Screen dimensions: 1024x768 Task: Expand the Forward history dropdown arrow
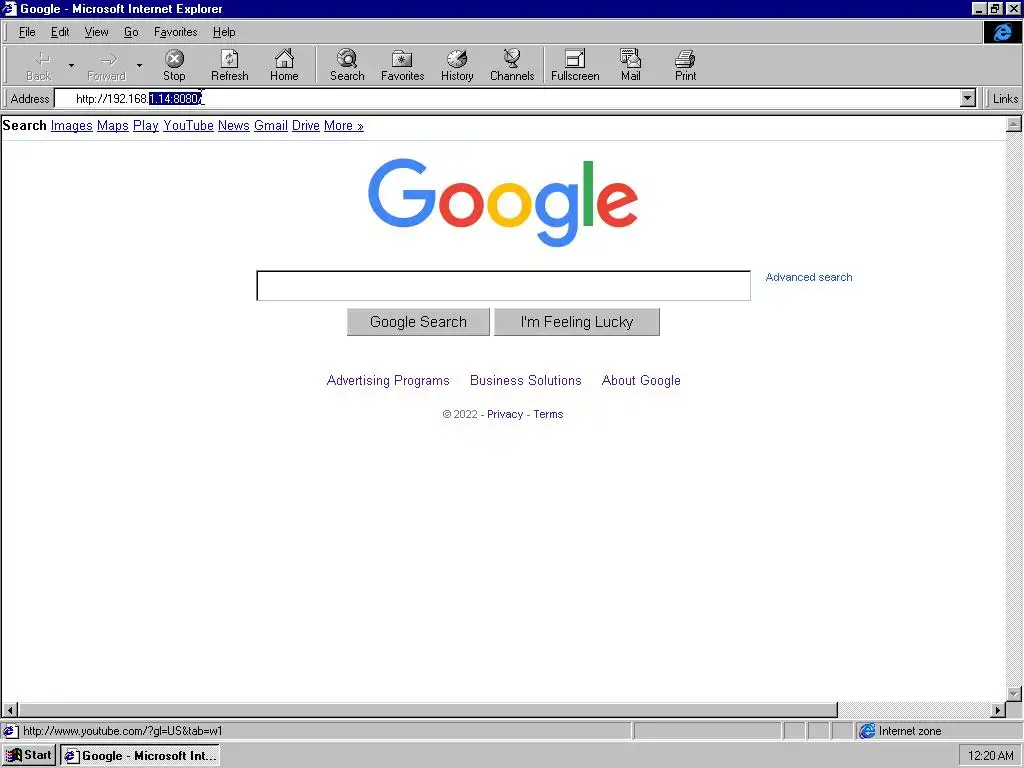(139, 65)
